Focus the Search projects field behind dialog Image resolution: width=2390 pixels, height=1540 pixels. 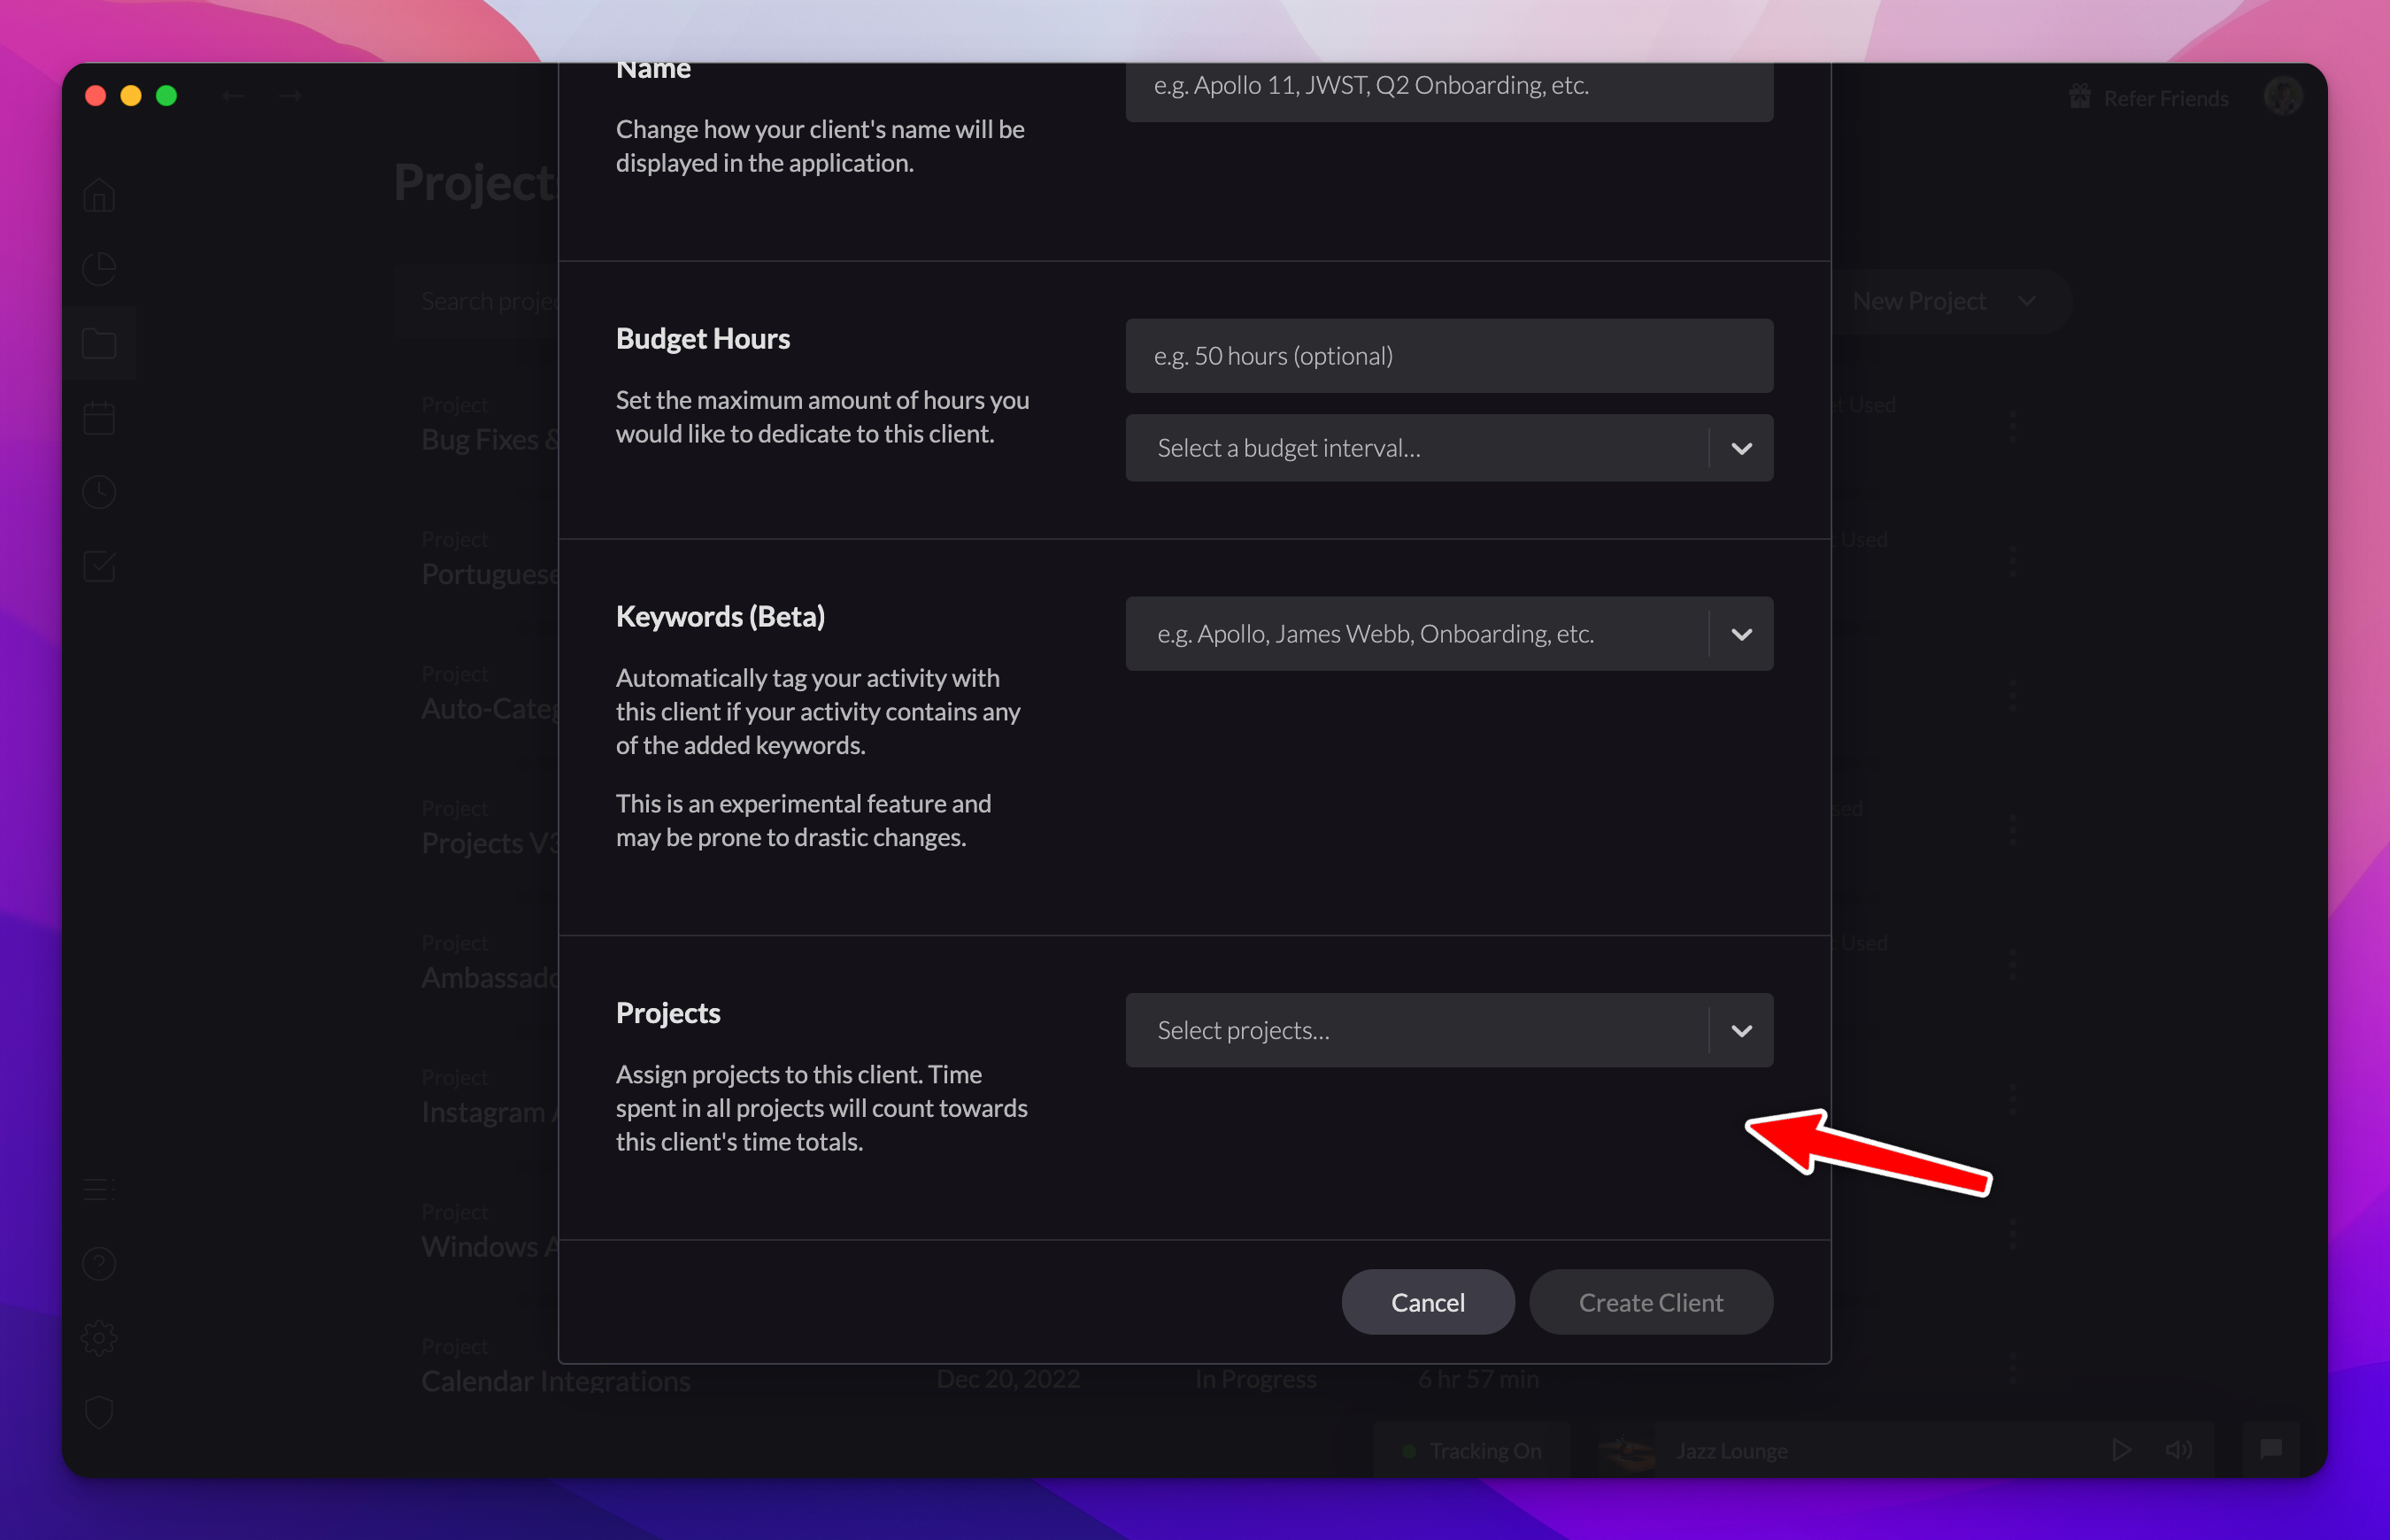click(x=476, y=301)
